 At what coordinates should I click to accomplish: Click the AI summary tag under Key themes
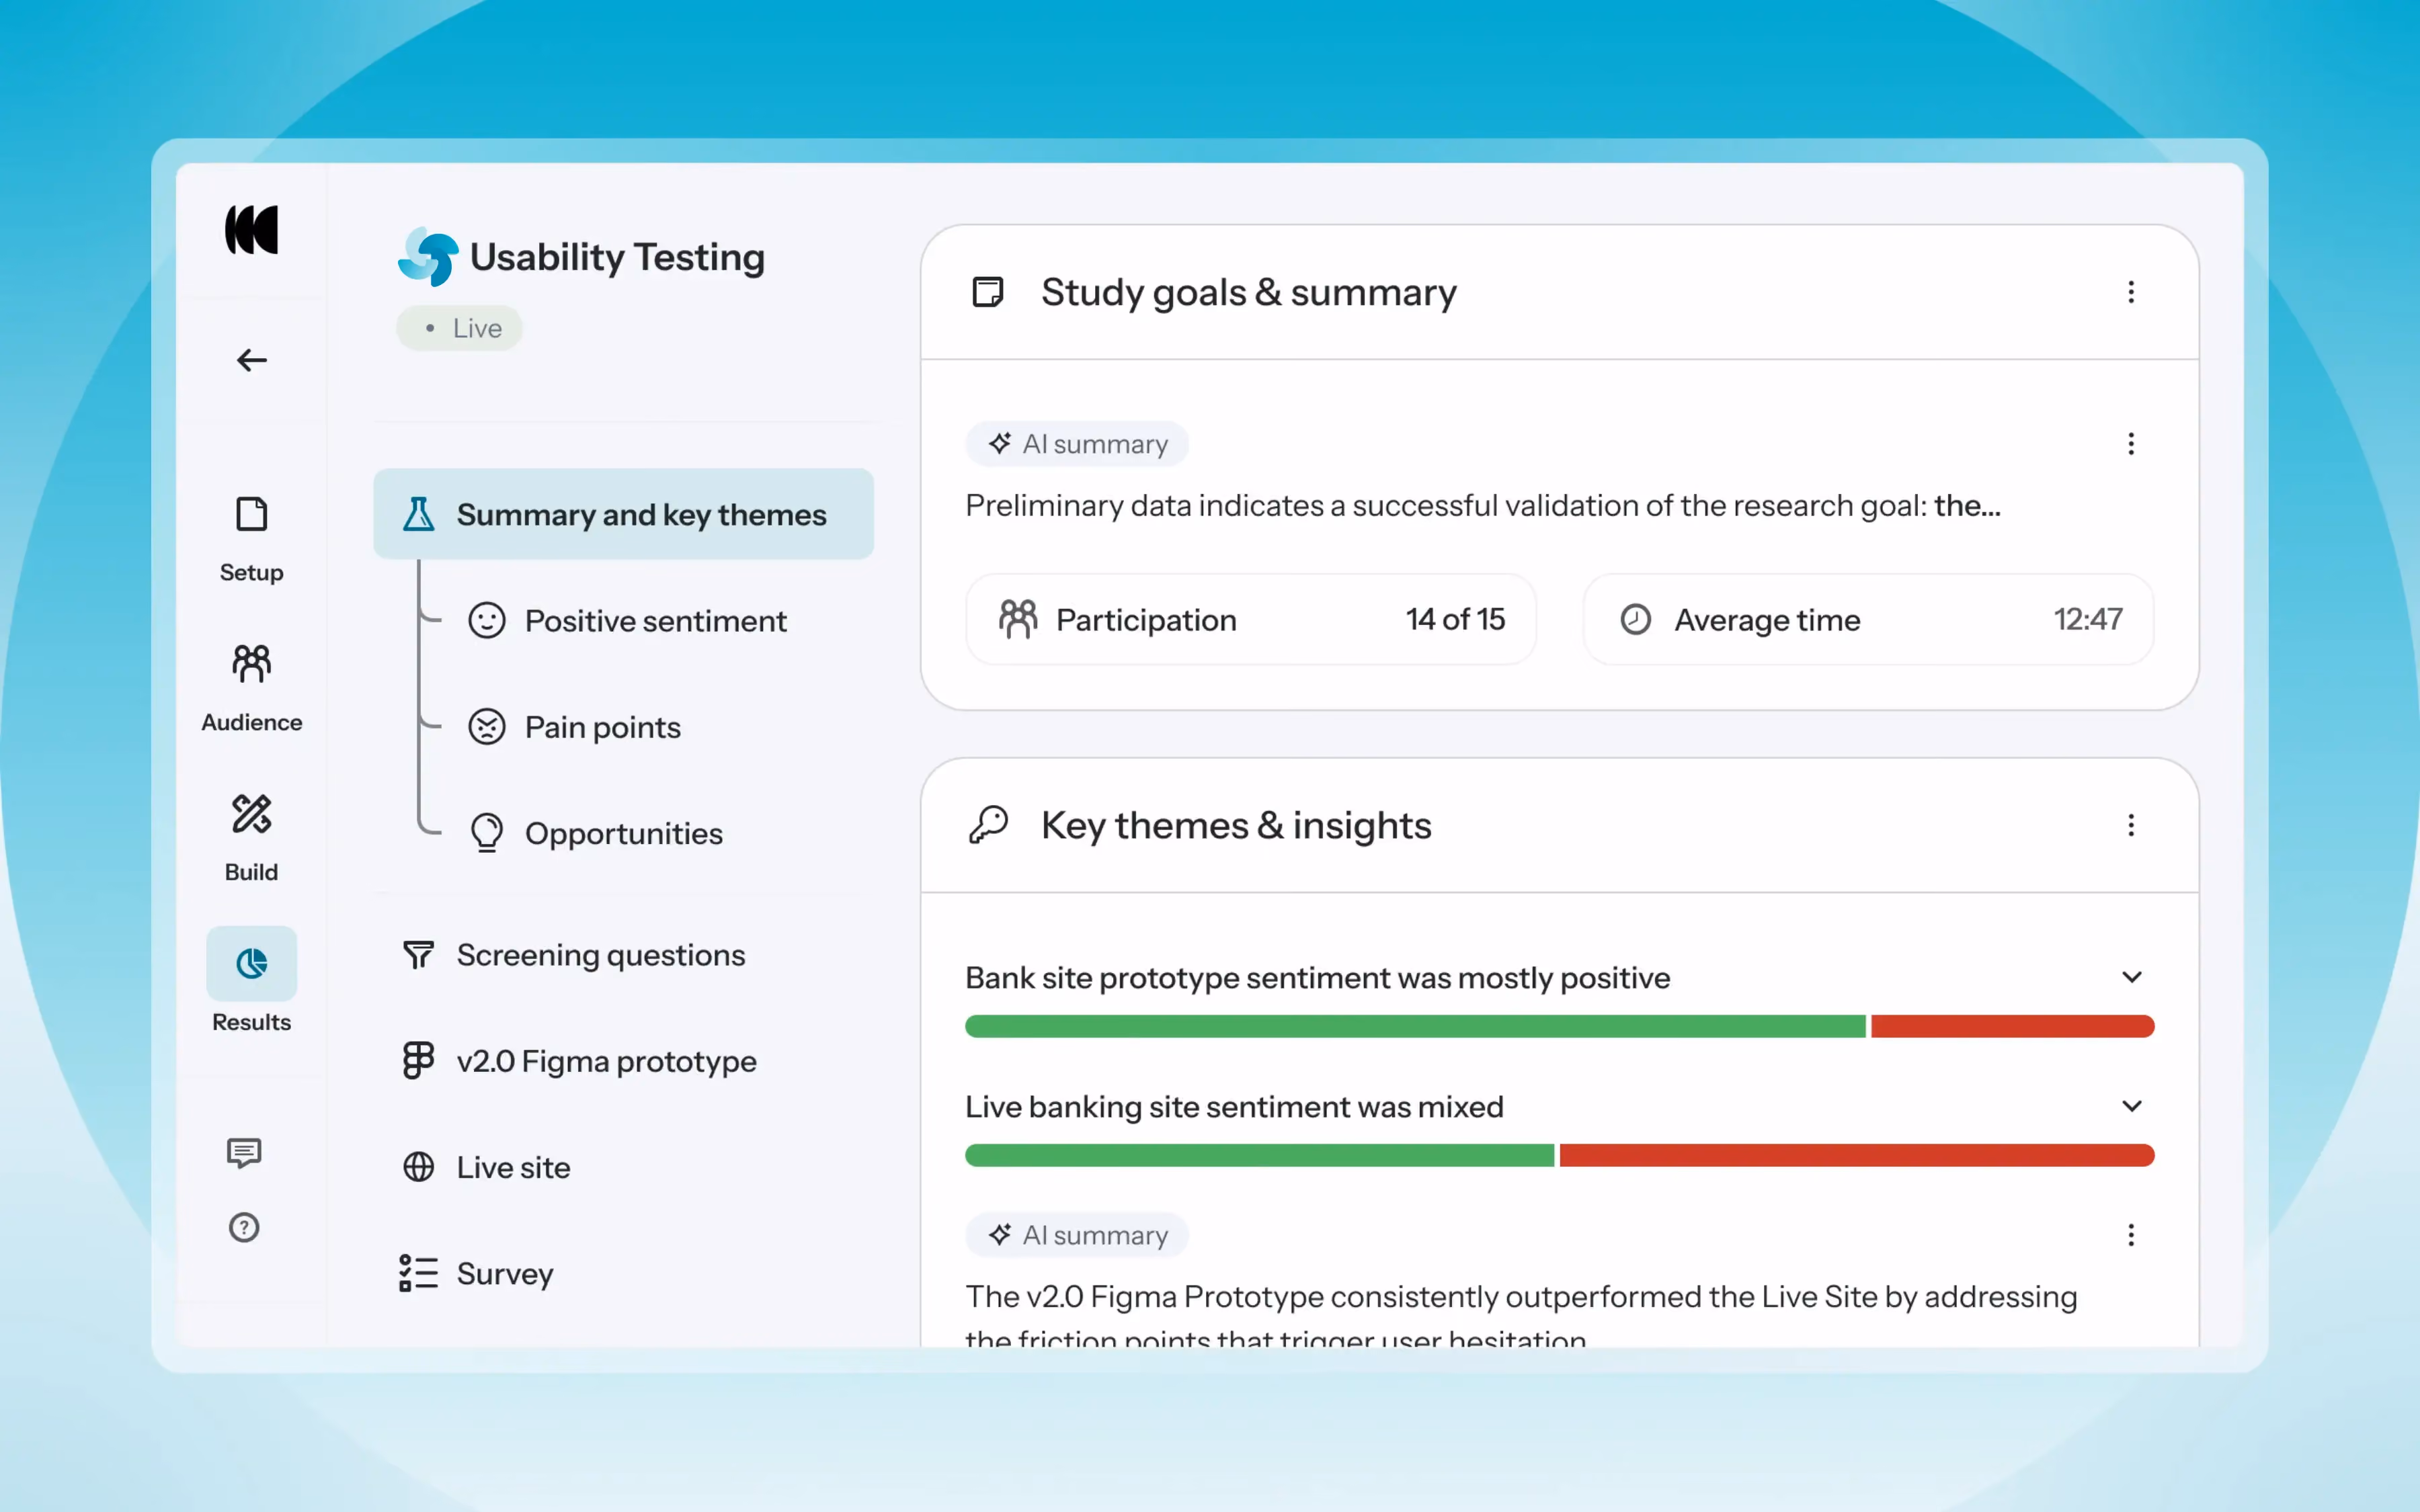click(x=1077, y=1235)
